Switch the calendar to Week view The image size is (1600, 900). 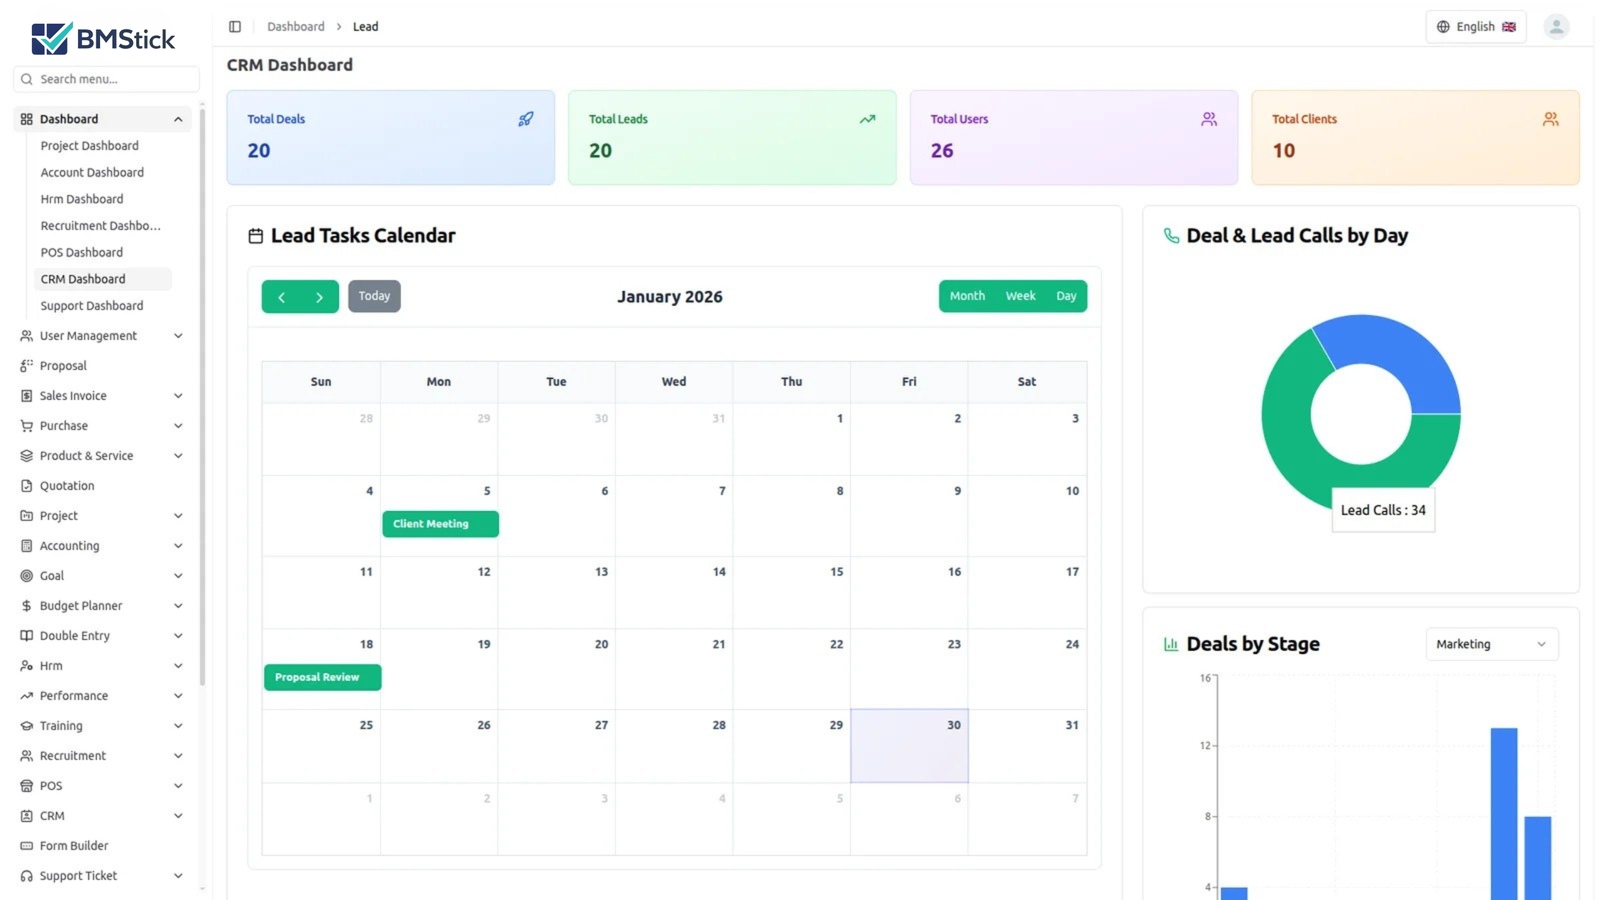[1020, 296]
